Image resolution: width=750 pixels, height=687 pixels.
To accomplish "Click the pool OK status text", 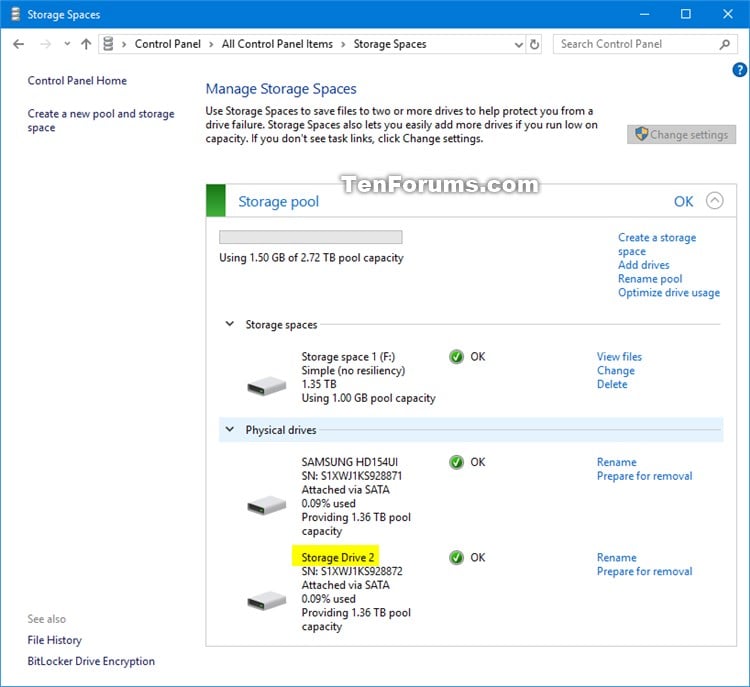I will pyautogui.click(x=683, y=201).
